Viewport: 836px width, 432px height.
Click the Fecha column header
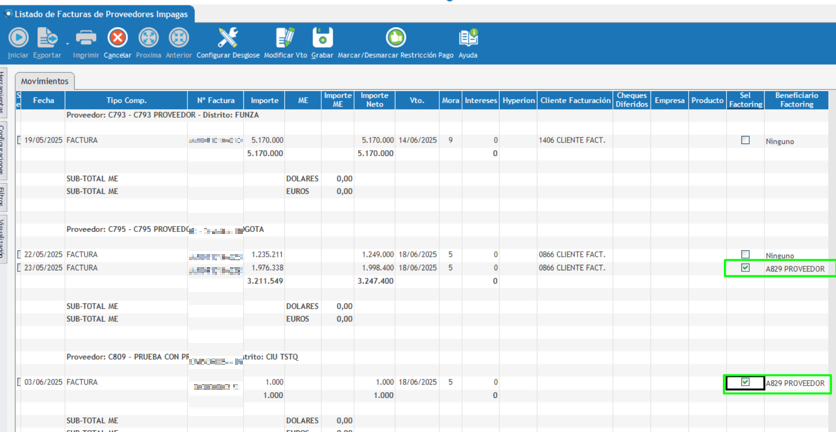pyautogui.click(x=43, y=101)
